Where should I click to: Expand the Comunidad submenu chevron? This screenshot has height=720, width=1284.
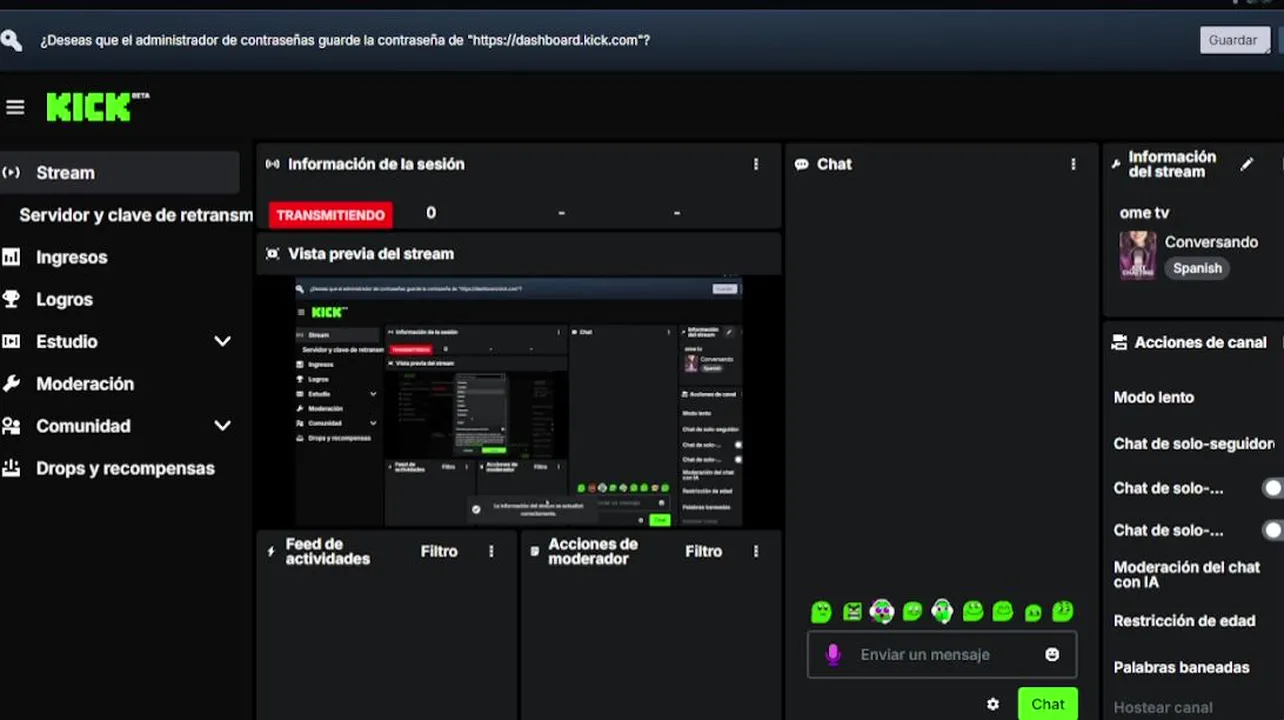click(x=222, y=425)
